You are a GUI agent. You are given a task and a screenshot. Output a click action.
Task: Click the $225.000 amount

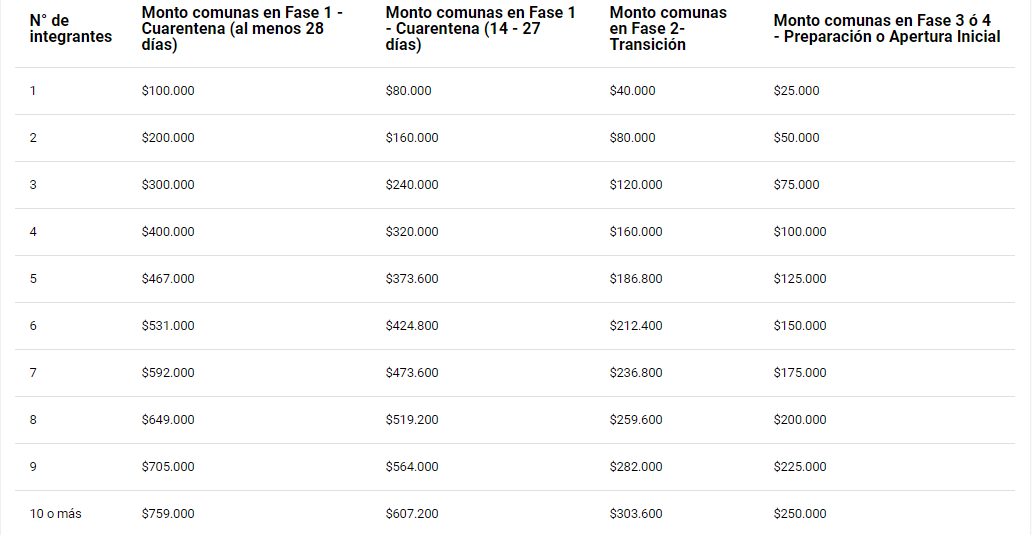(800, 467)
